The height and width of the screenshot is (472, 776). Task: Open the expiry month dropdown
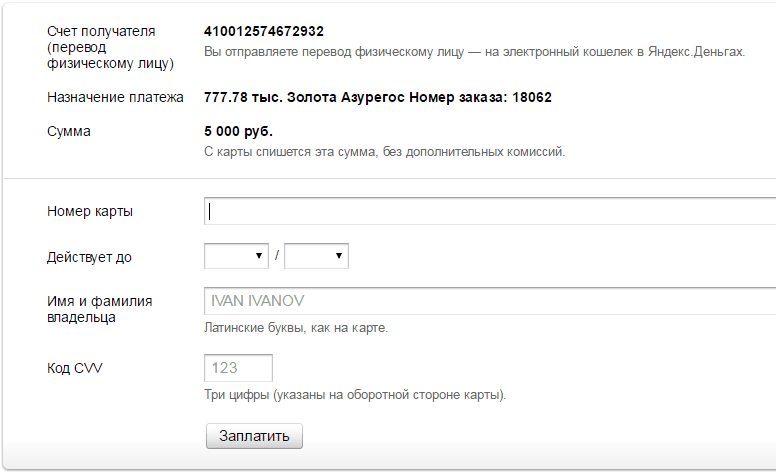[236, 256]
